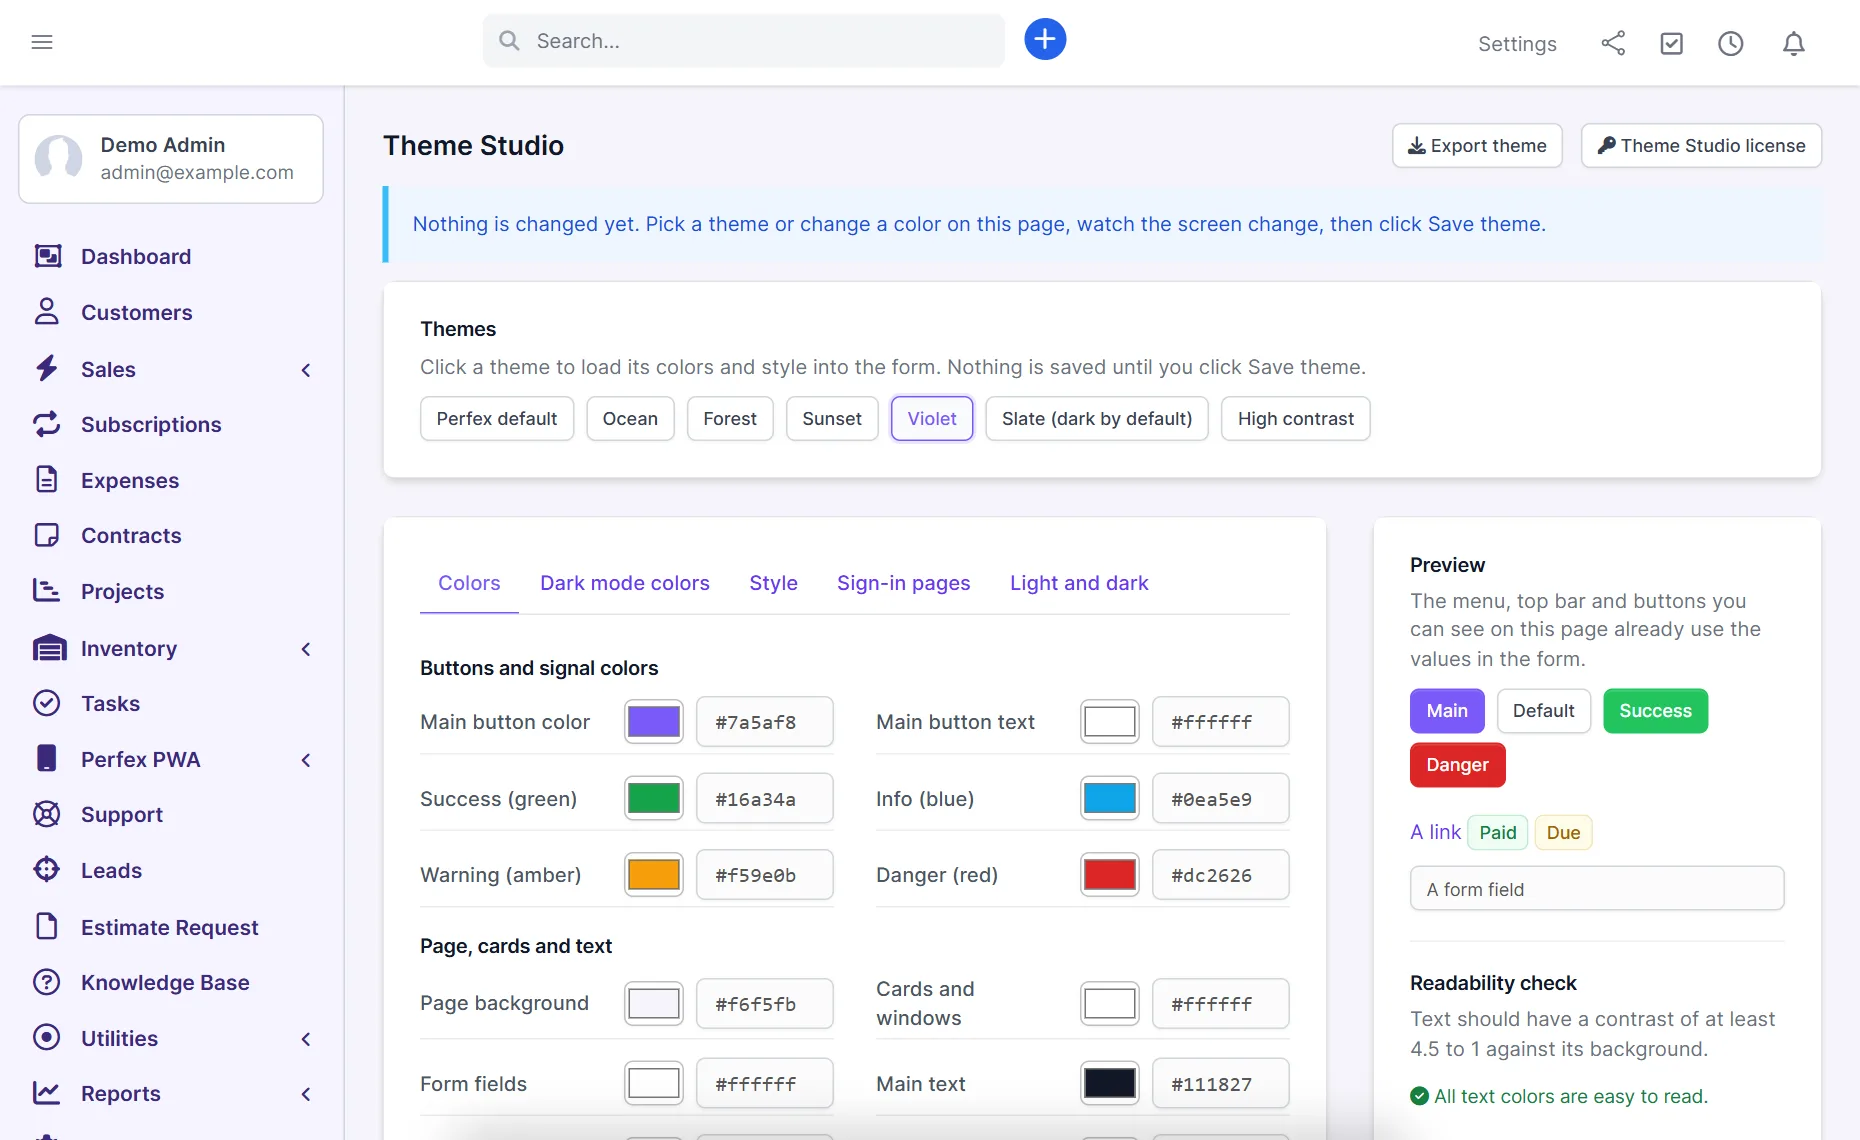Viewport: 1860px width, 1140px height.
Task: Click the blue plus quick-create icon
Action: click(x=1045, y=40)
